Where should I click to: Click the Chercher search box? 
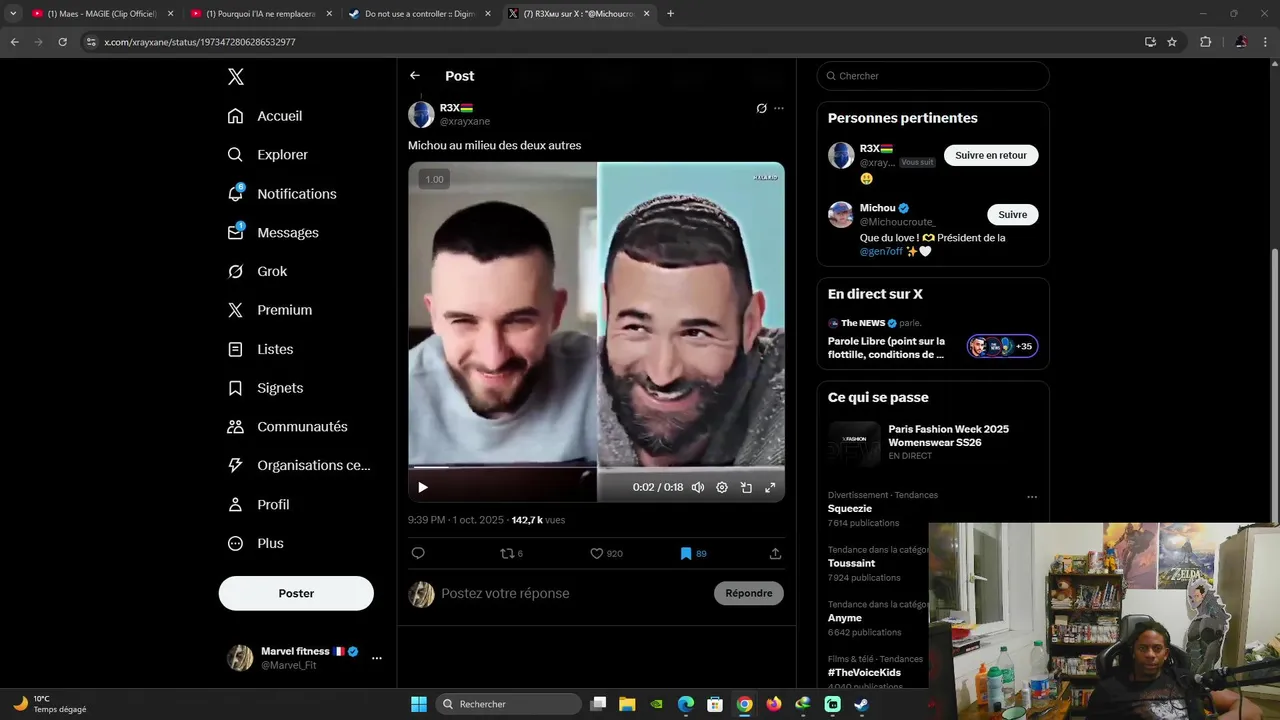coord(933,76)
